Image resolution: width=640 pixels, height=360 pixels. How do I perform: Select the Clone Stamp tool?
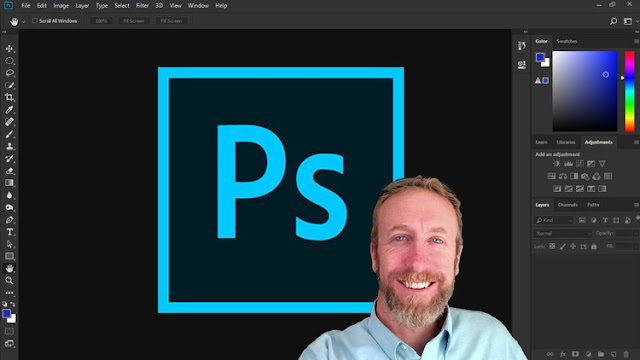(x=9, y=146)
